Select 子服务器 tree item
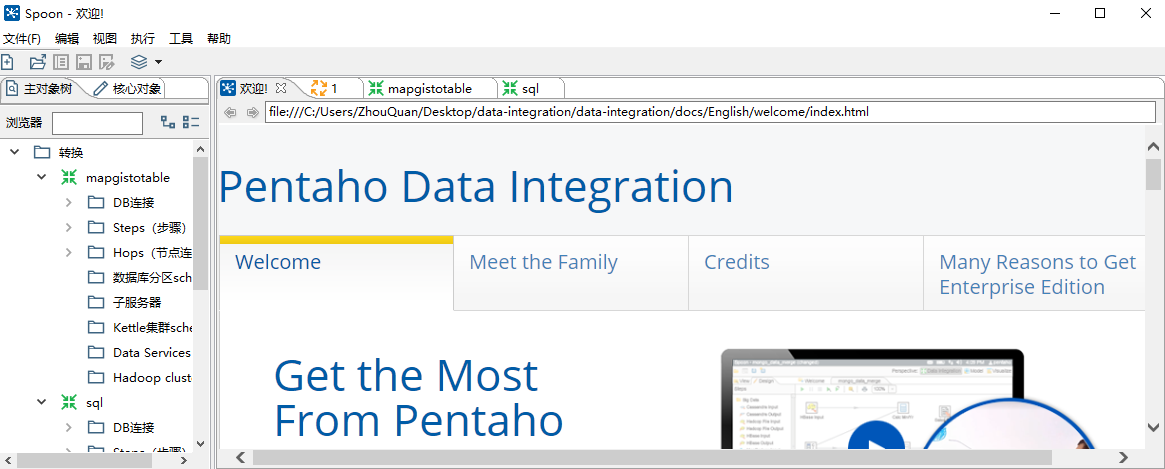The width and height of the screenshot is (1165, 469). pos(137,303)
